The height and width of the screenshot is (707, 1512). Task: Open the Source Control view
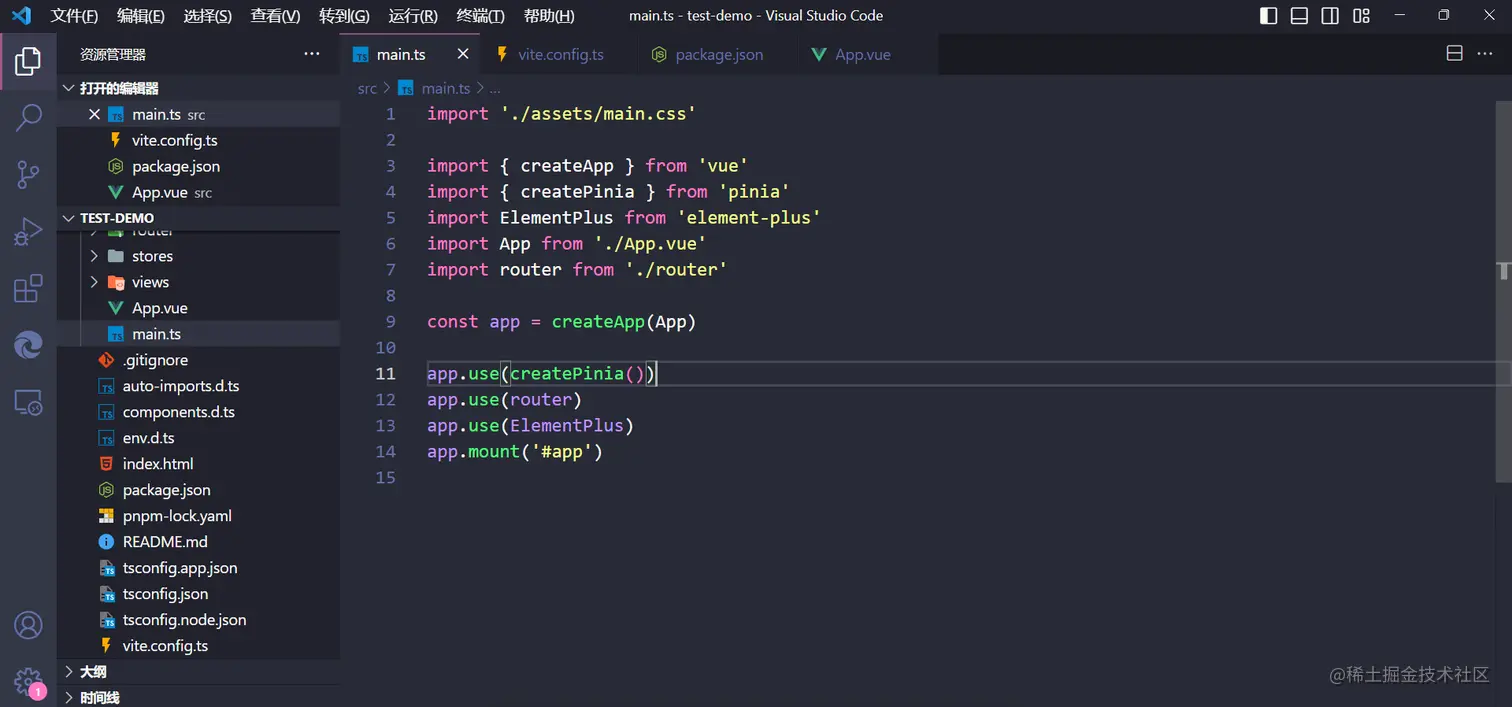pos(28,175)
